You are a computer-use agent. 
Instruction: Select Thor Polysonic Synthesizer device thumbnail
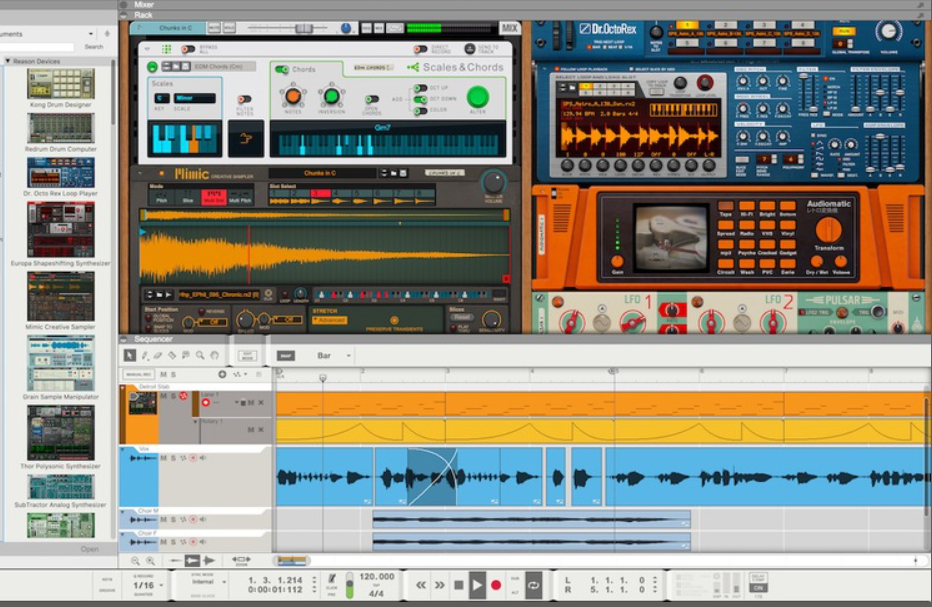pos(61,433)
